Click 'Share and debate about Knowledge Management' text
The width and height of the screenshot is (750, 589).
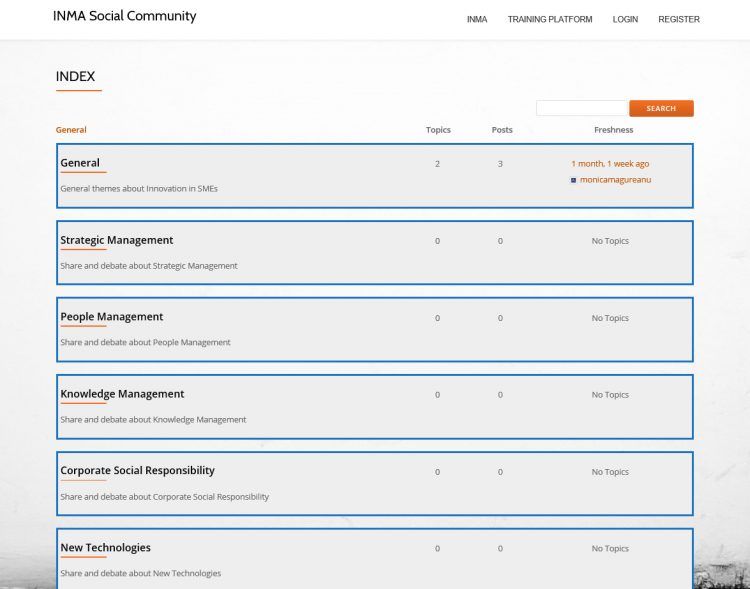pyautogui.click(x=153, y=420)
